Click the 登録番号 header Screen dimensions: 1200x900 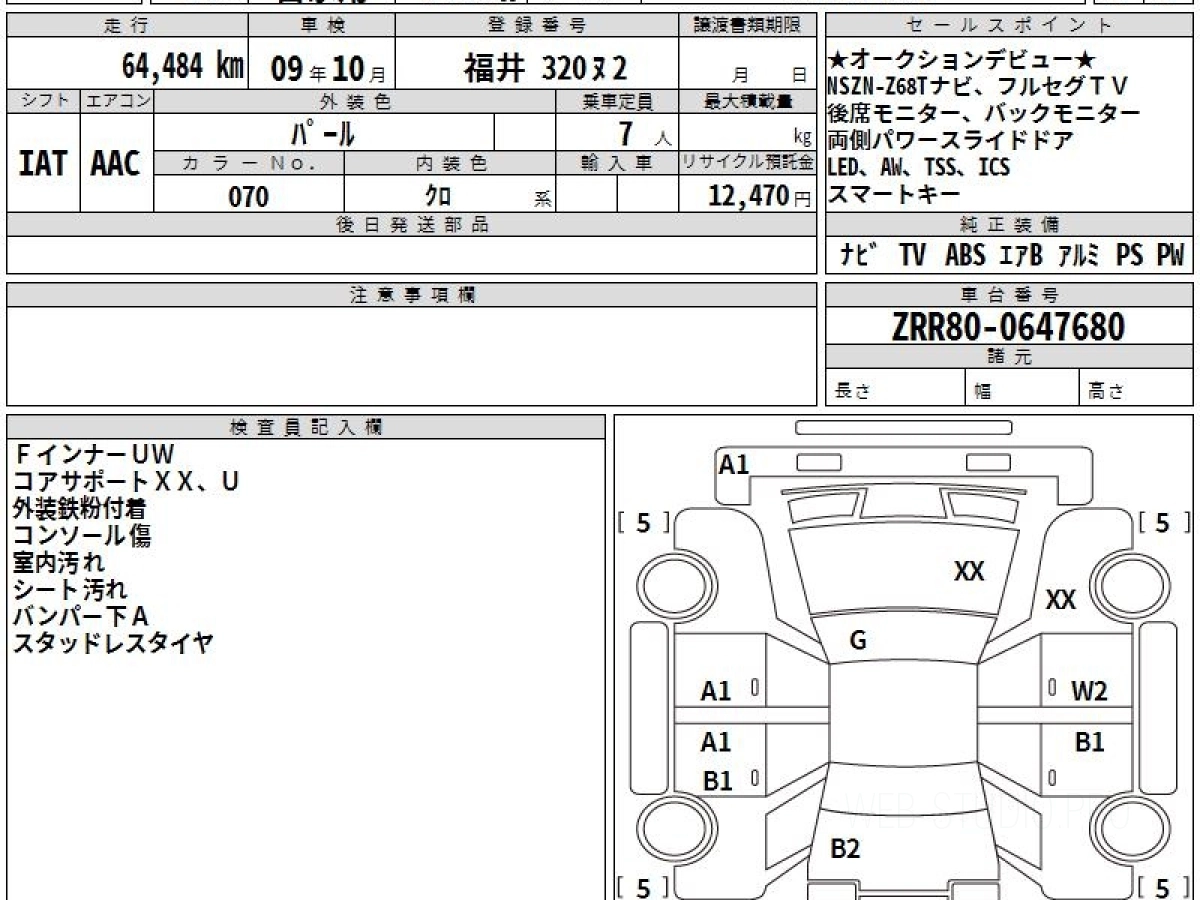coord(537,25)
